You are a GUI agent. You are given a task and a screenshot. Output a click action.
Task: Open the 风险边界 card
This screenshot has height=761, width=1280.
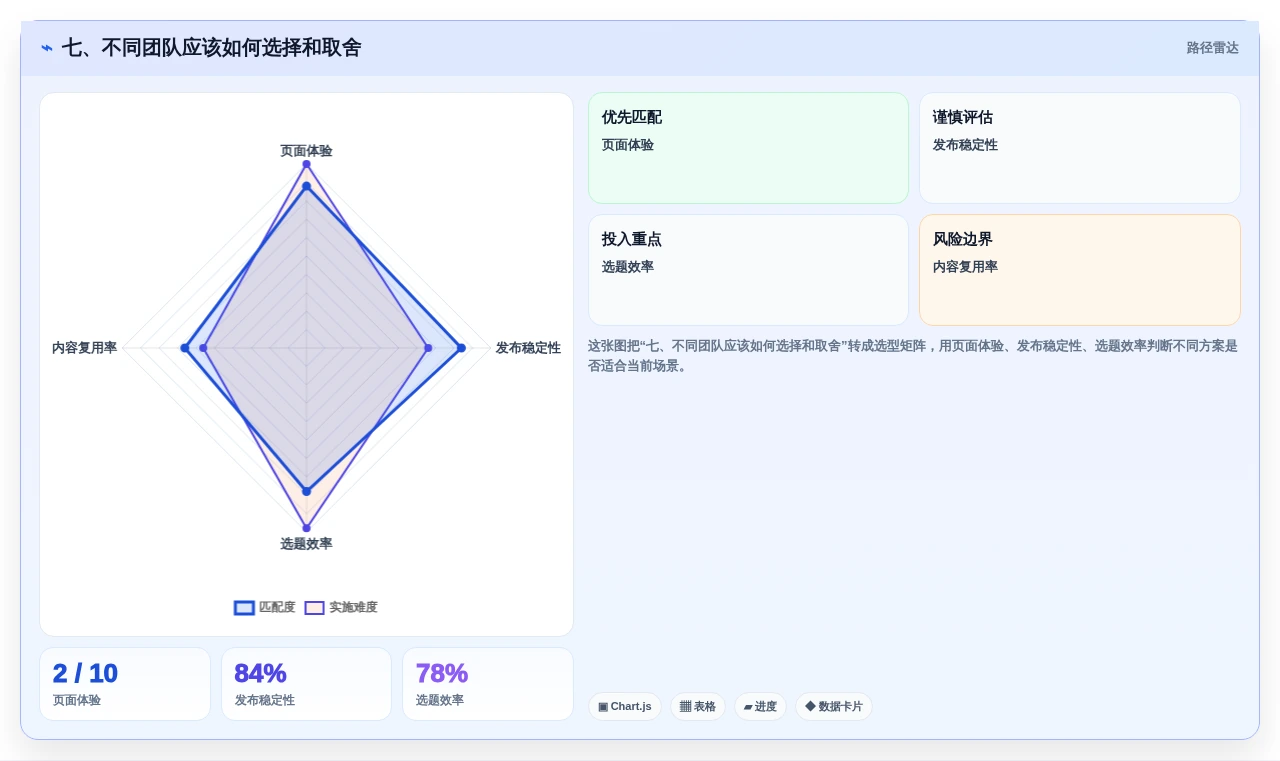click(x=1080, y=270)
